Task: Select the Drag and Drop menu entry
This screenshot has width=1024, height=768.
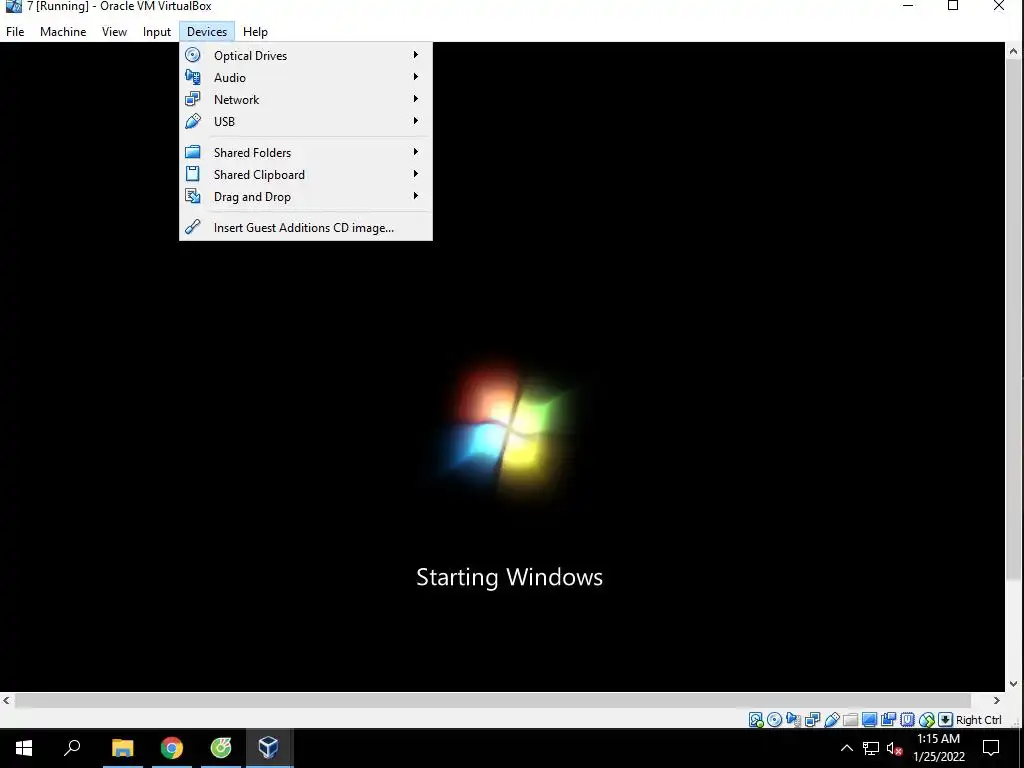Action: (306, 197)
